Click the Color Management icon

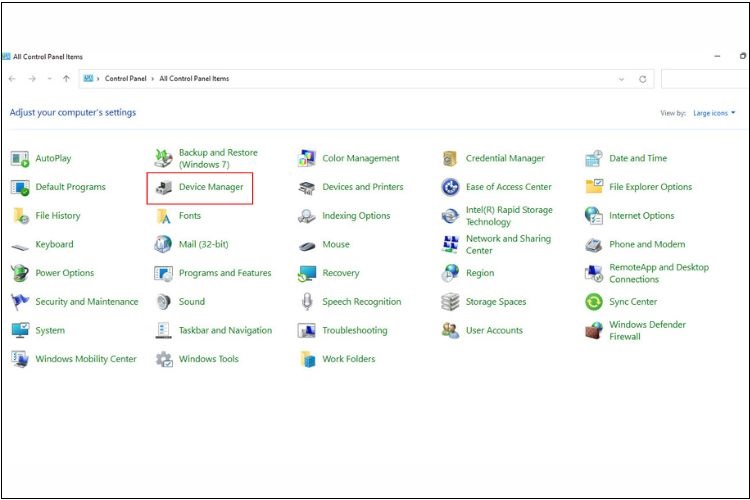(x=307, y=158)
